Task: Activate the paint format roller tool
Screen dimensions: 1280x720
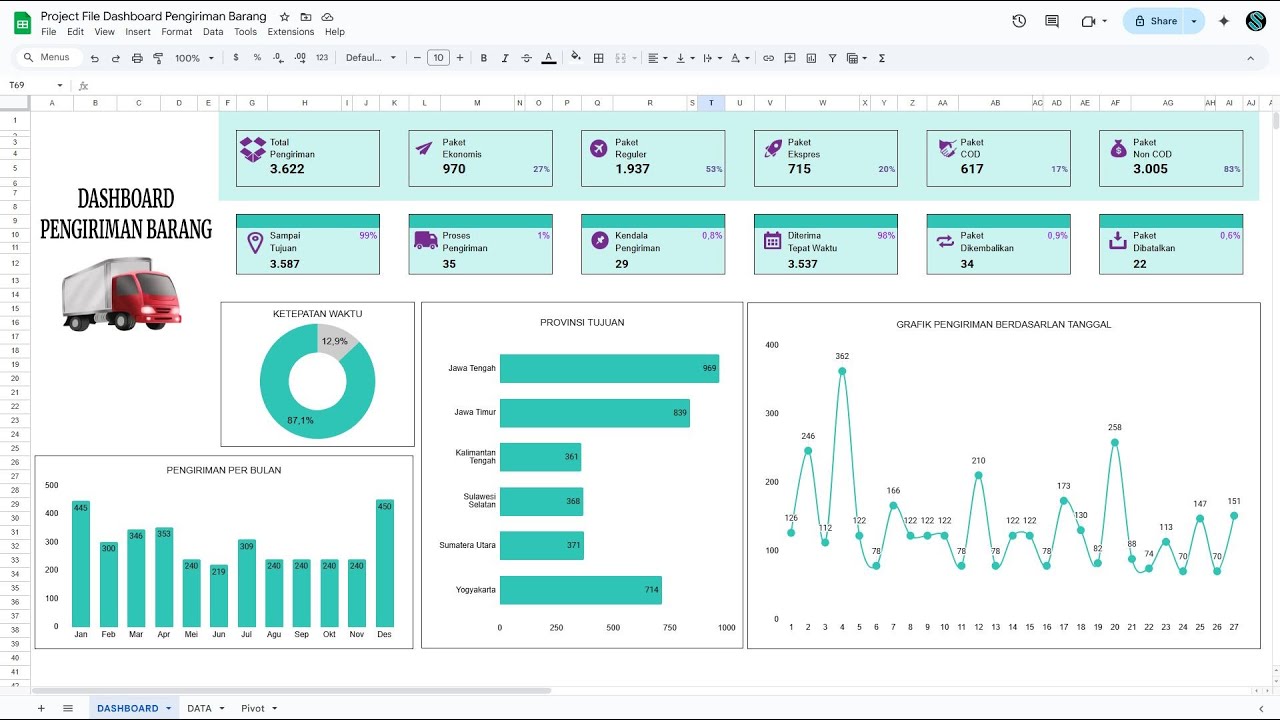Action: pos(158,58)
